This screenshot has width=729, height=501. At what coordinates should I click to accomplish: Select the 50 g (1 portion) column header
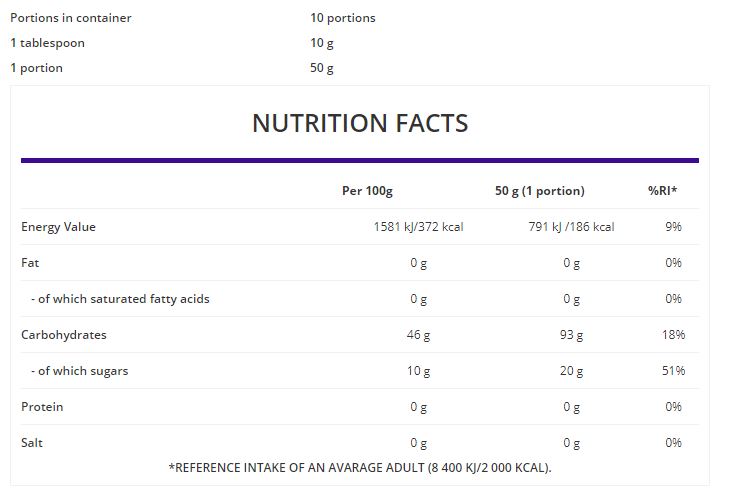tap(540, 191)
